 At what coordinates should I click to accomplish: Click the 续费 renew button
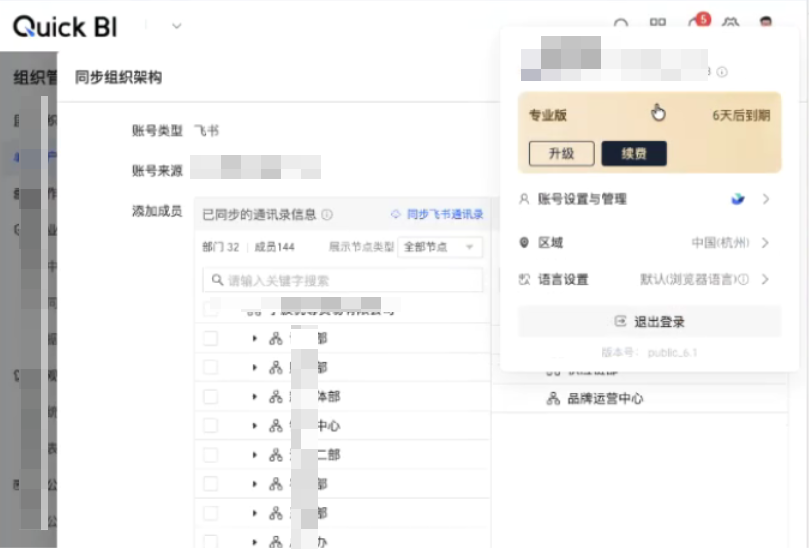point(634,153)
